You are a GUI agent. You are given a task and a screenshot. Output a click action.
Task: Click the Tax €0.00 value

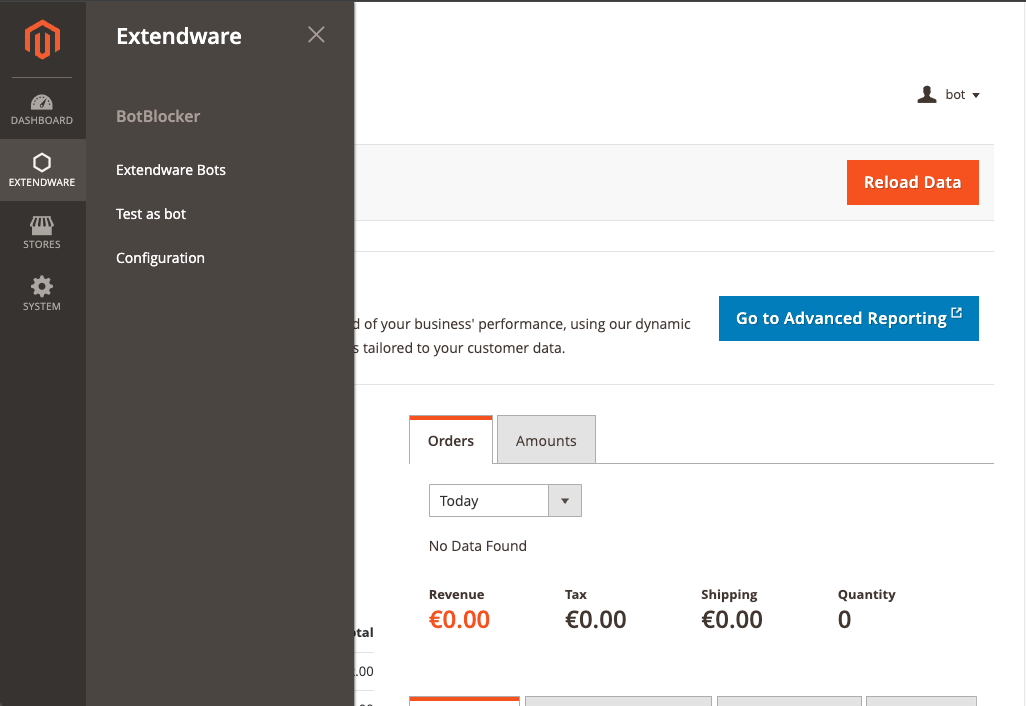tap(595, 620)
